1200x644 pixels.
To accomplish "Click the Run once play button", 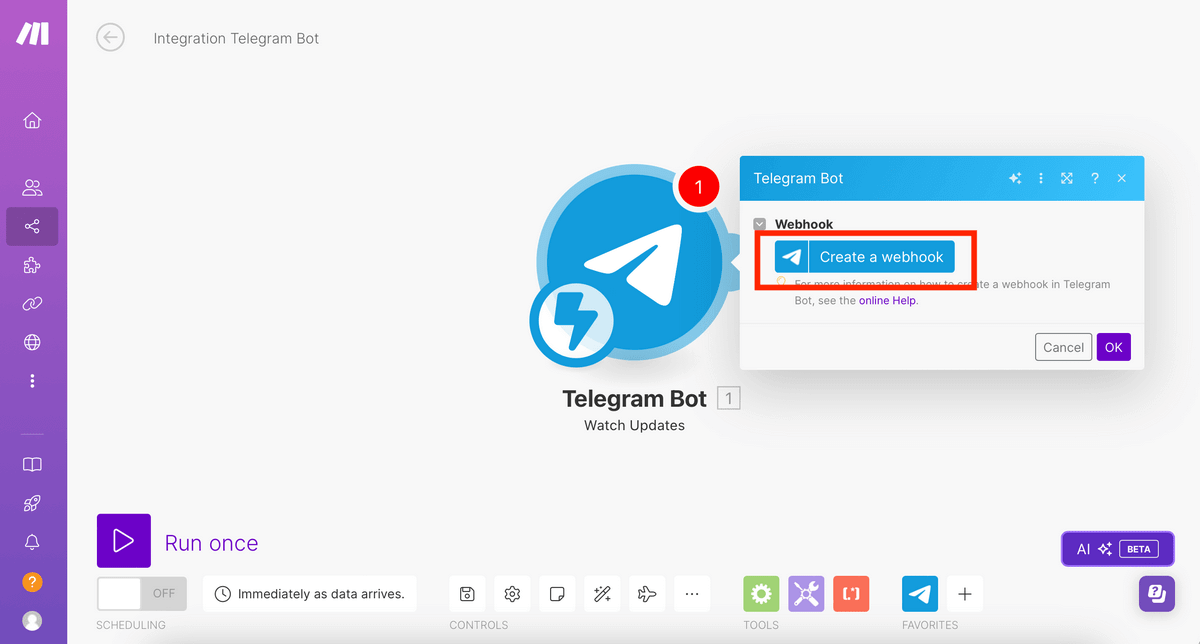I will click(x=124, y=541).
